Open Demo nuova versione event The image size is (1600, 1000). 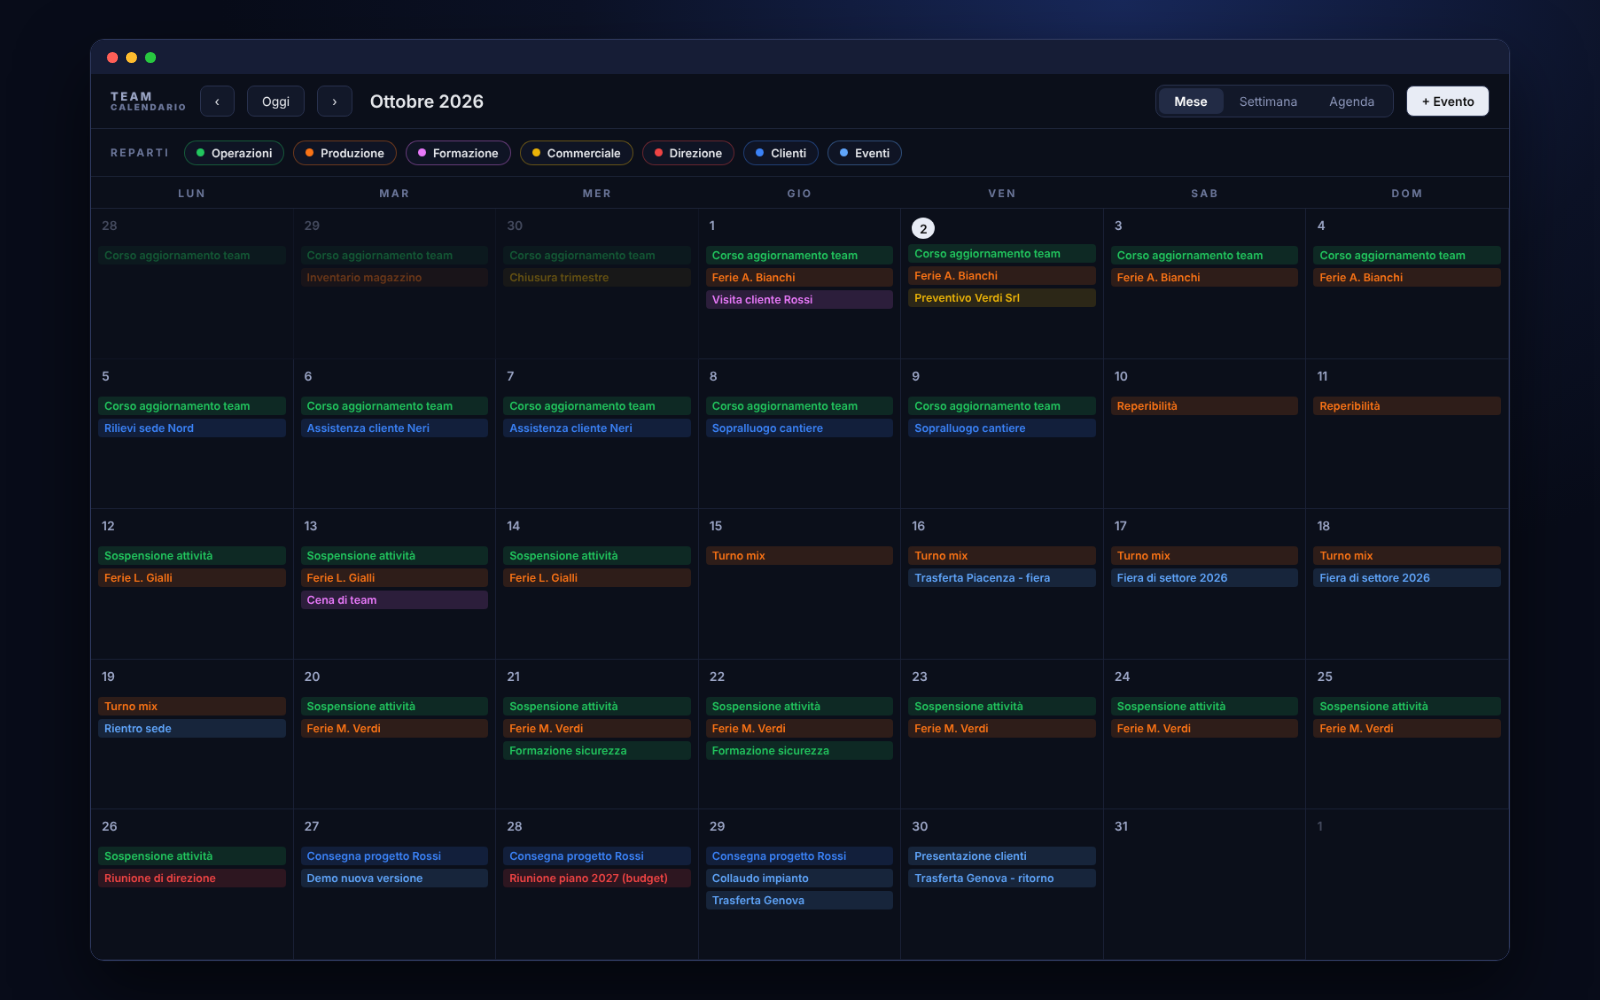pos(394,878)
